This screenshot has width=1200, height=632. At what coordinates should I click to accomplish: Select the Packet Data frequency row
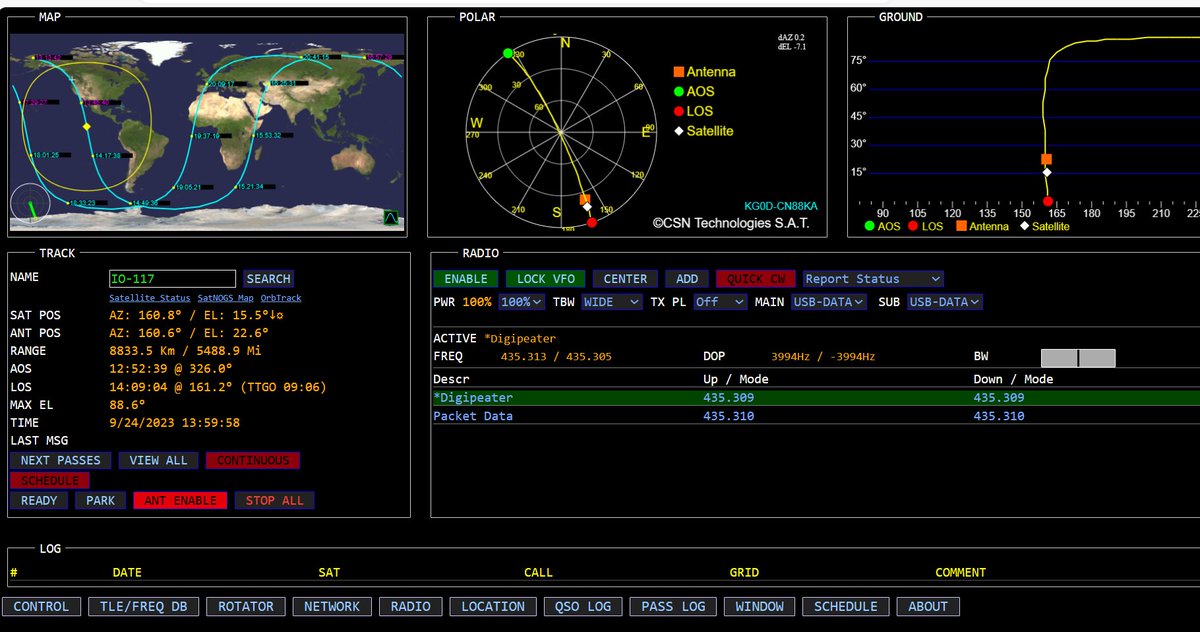coord(815,416)
